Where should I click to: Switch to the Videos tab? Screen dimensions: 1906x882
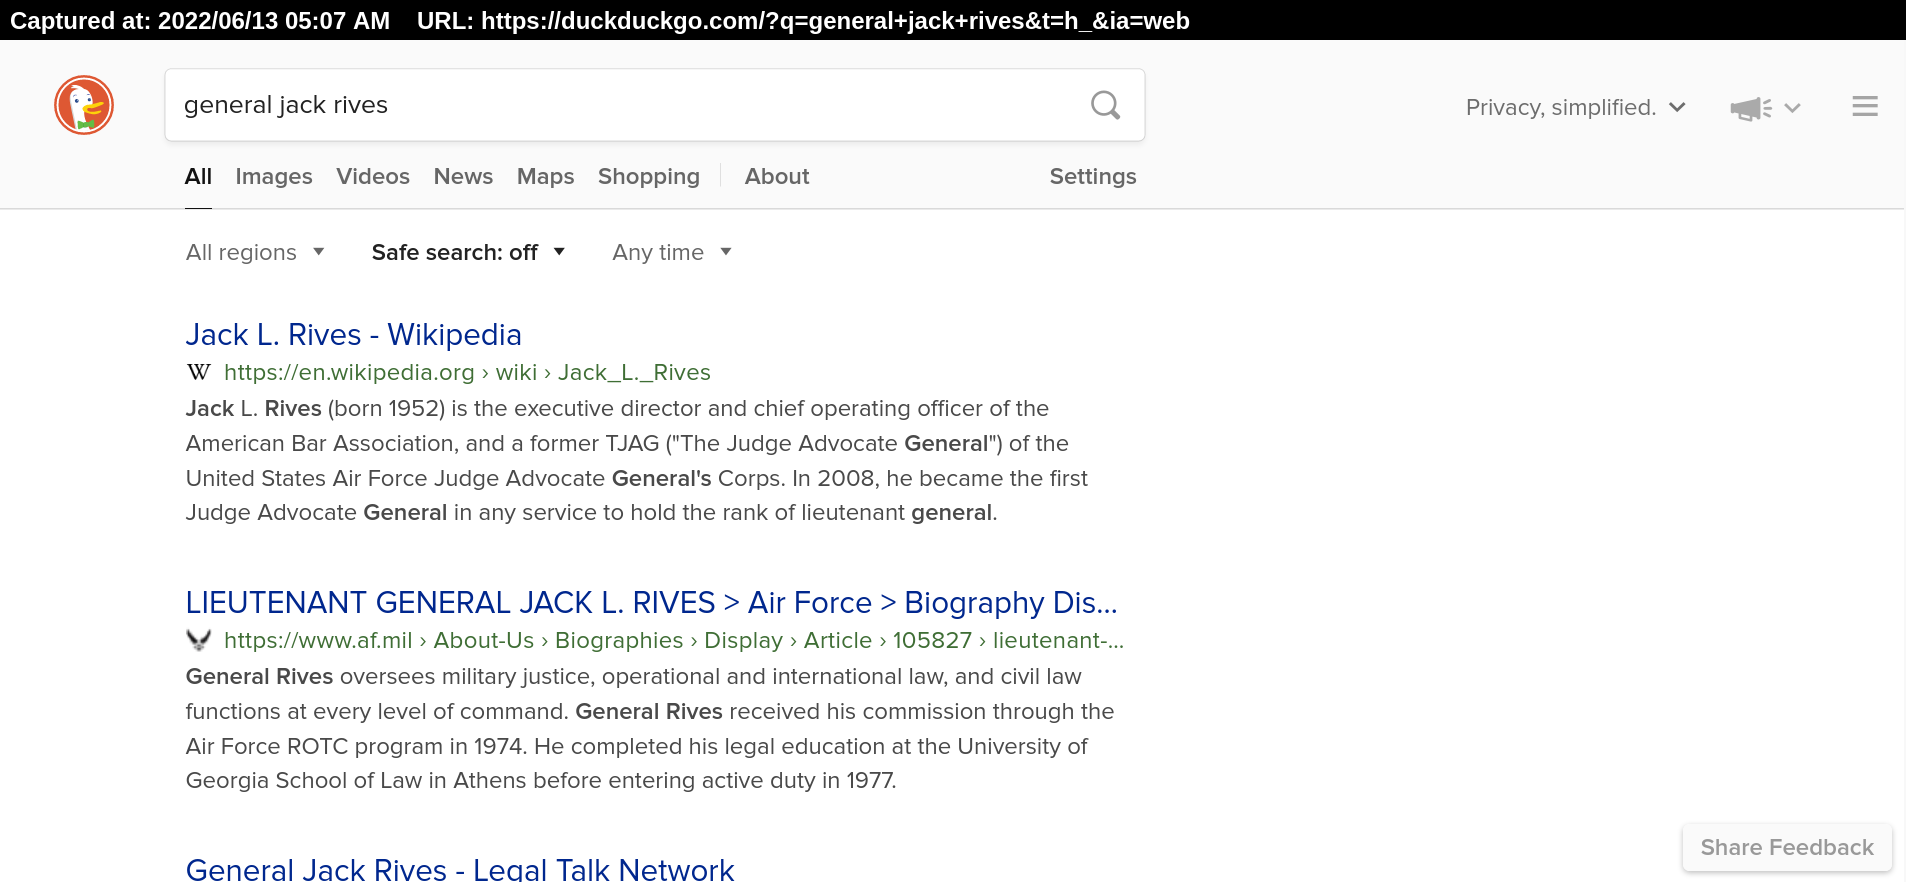tap(373, 176)
